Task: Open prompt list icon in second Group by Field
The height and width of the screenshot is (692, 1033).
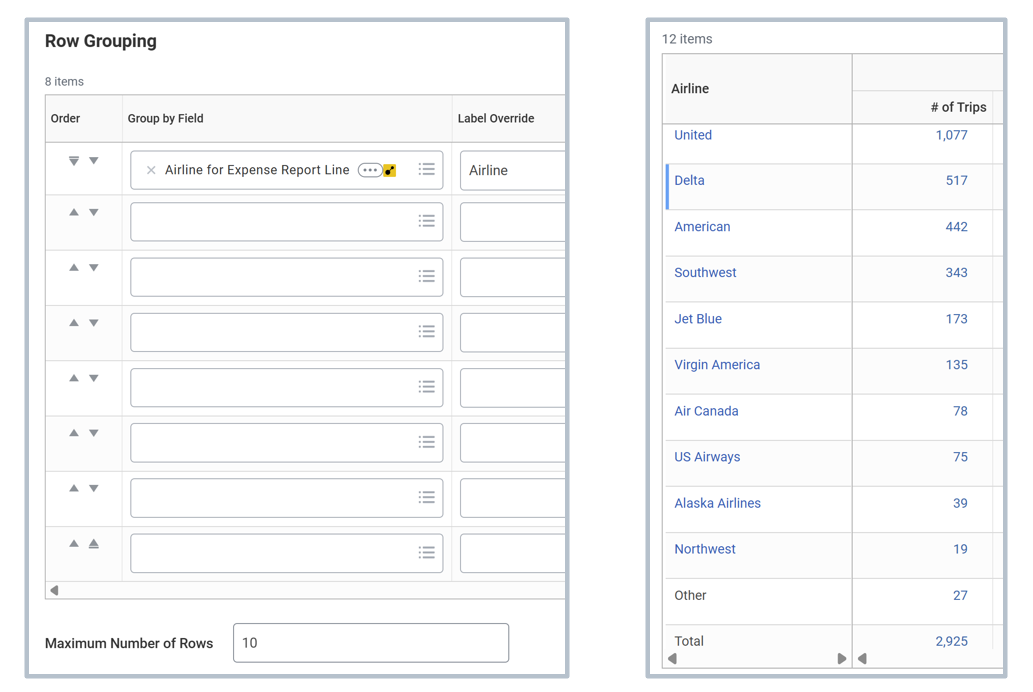Action: (x=426, y=221)
